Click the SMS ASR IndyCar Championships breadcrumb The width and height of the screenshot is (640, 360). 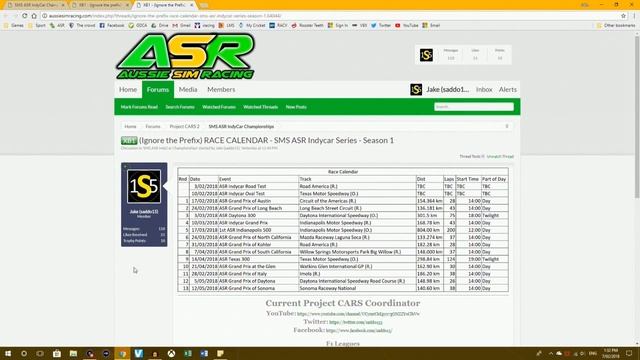tap(241, 127)
